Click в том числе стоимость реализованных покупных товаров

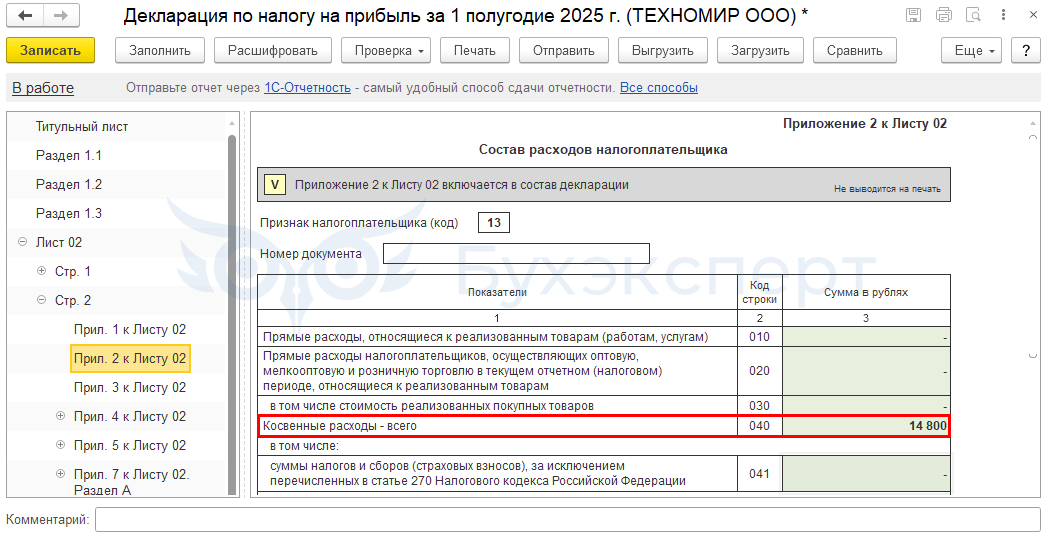coord(432,406)
